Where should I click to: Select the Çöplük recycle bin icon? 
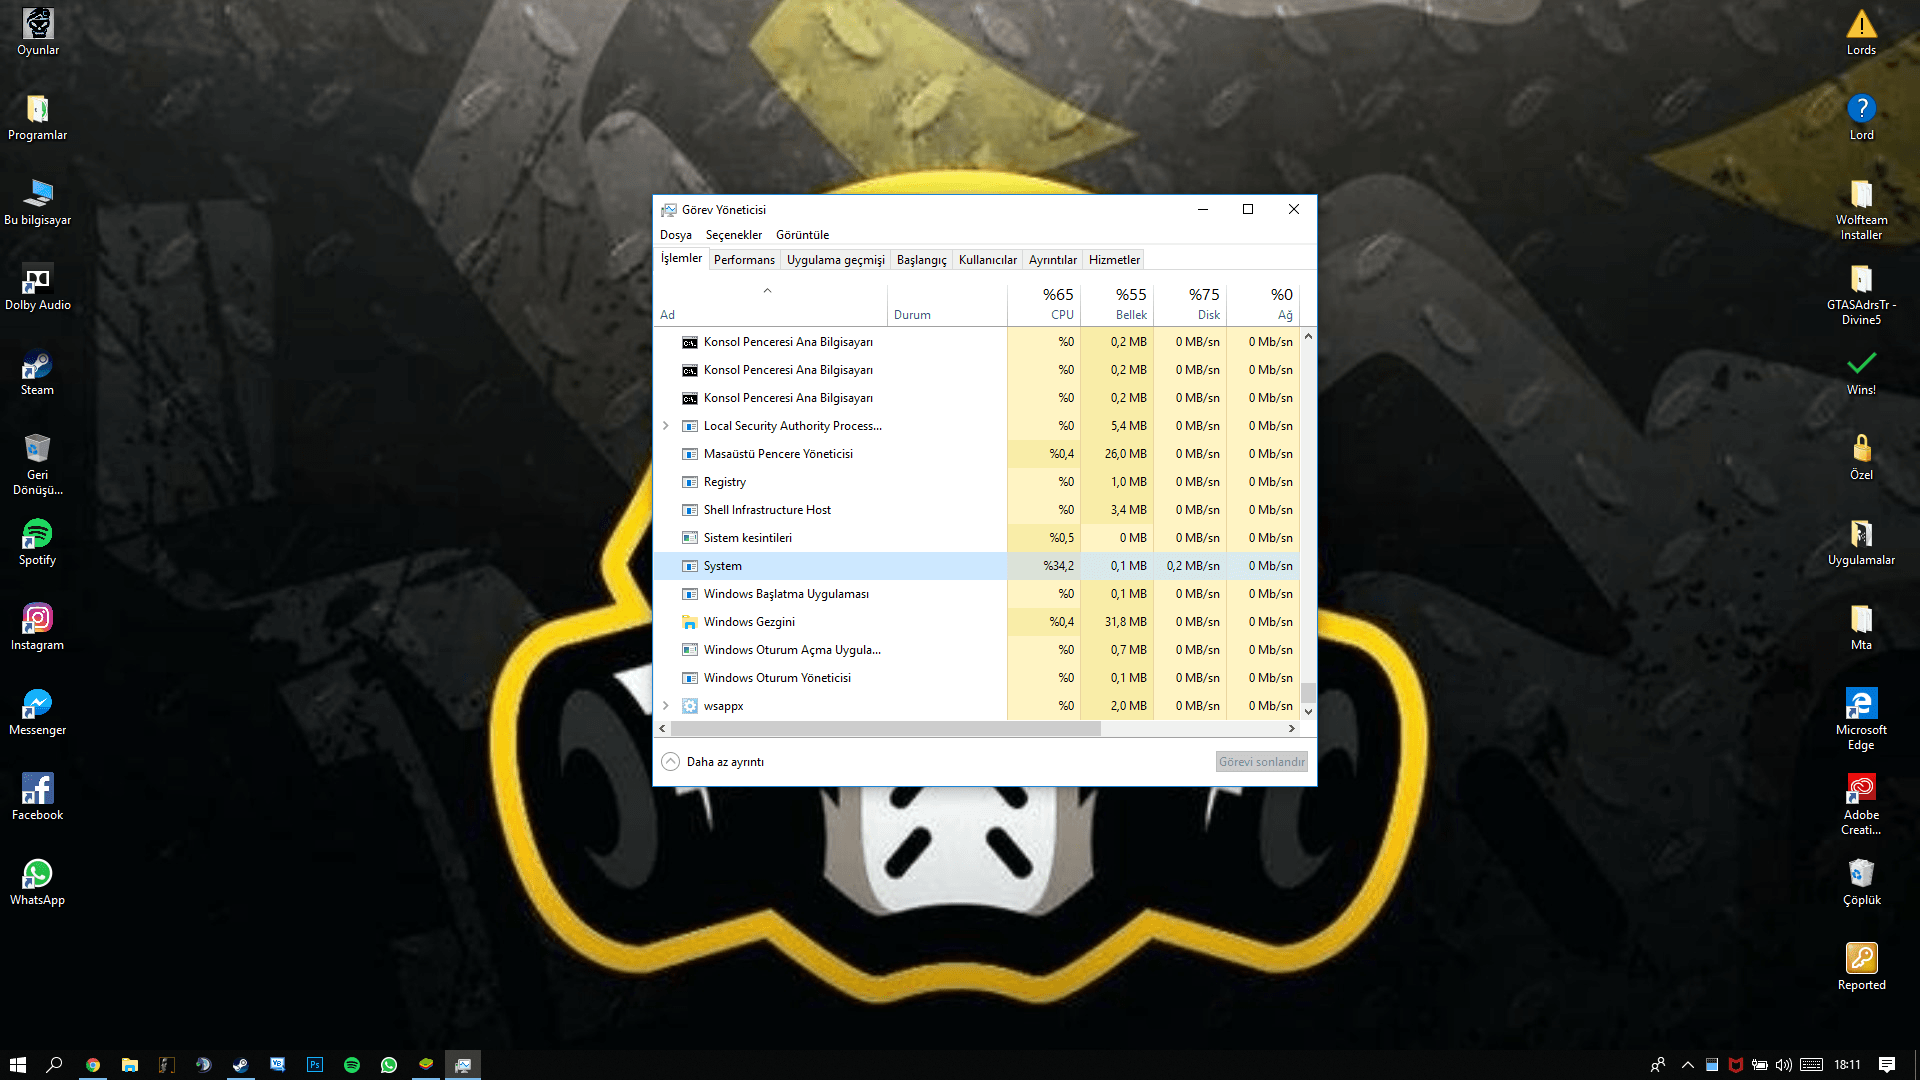click(1861, 882)
